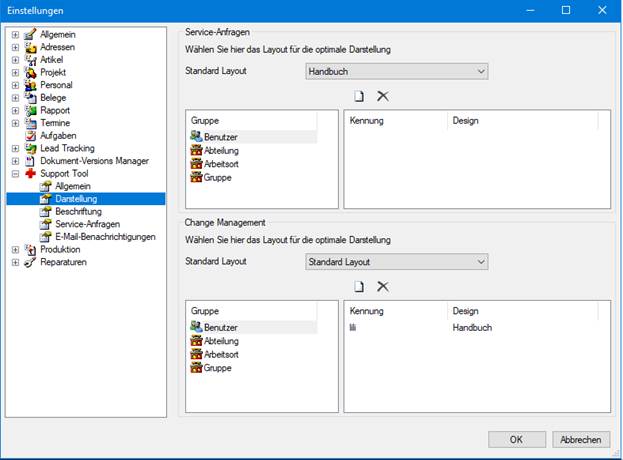This screenshot has width=623, height=460.
Task: Open the Beschriftung settings page
Action: click(78, 211)
